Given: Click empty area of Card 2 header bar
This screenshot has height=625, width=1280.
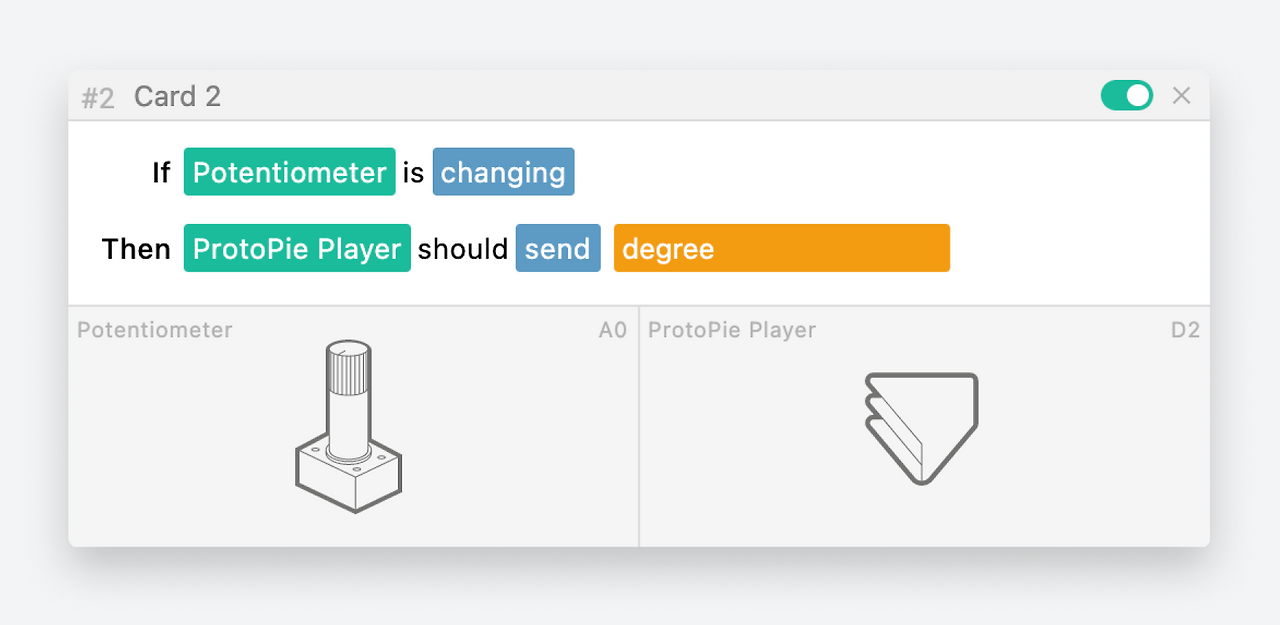Looking at the screenshot, I should pyautogui.click(x=660, y=96).
